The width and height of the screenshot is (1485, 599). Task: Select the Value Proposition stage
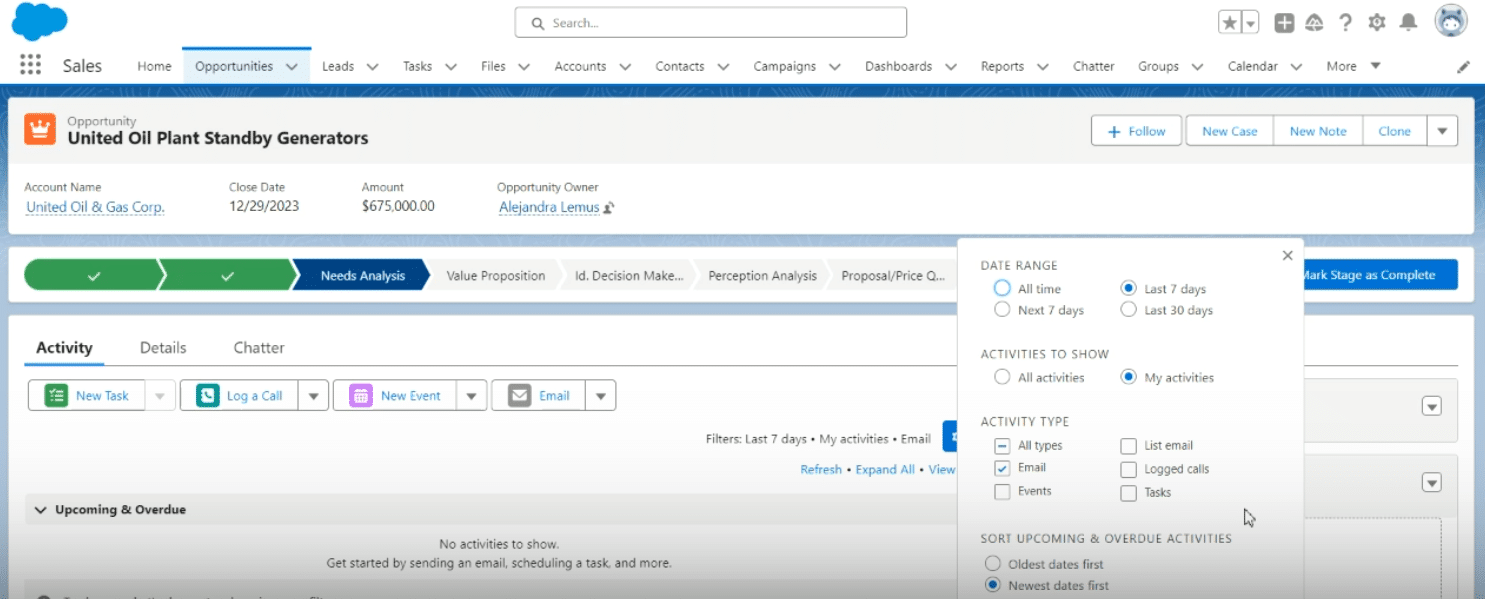coord(496,275)
